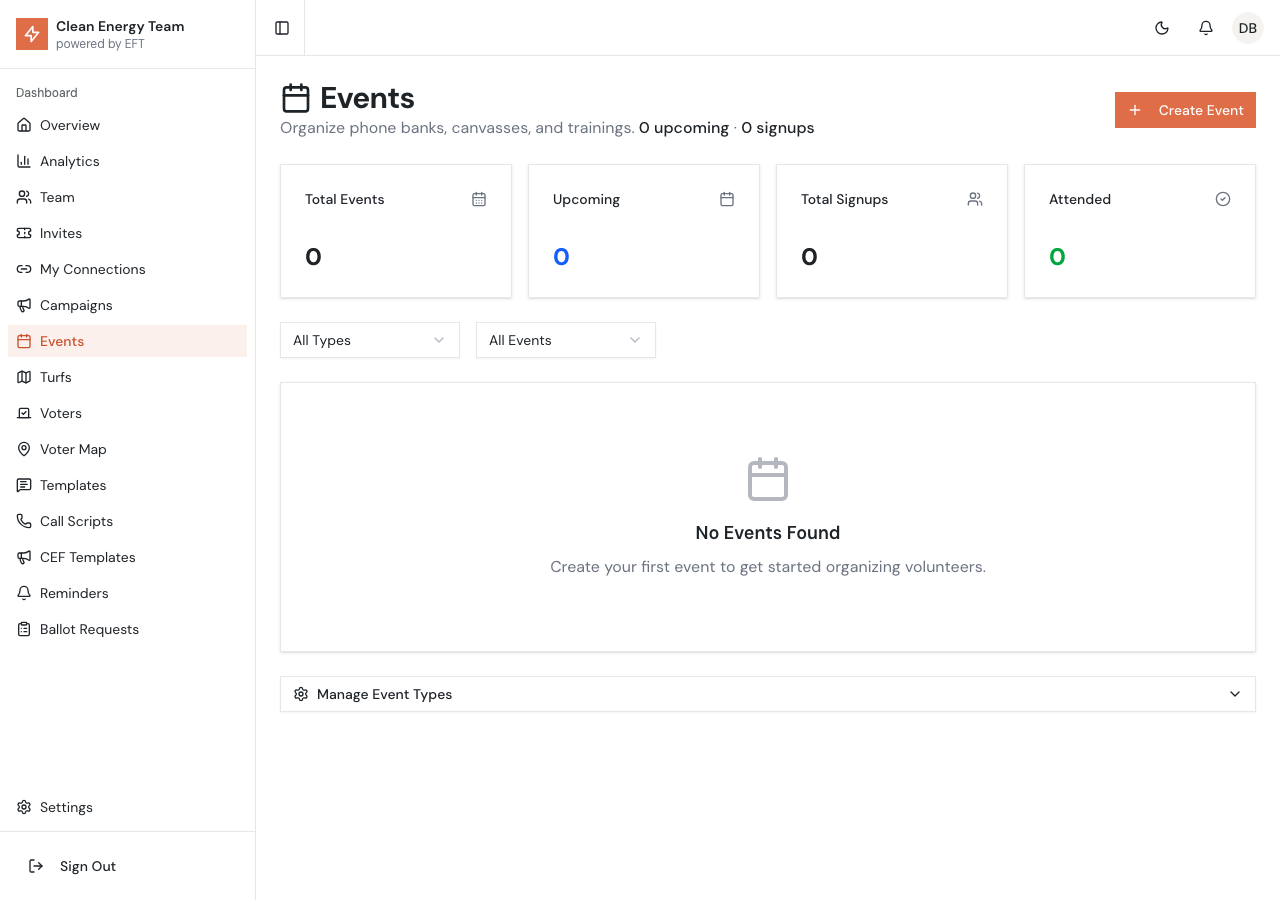The image size is (1280, 900).
Task: Click the Clean Energy Team lightning logo
Action: 32,34
